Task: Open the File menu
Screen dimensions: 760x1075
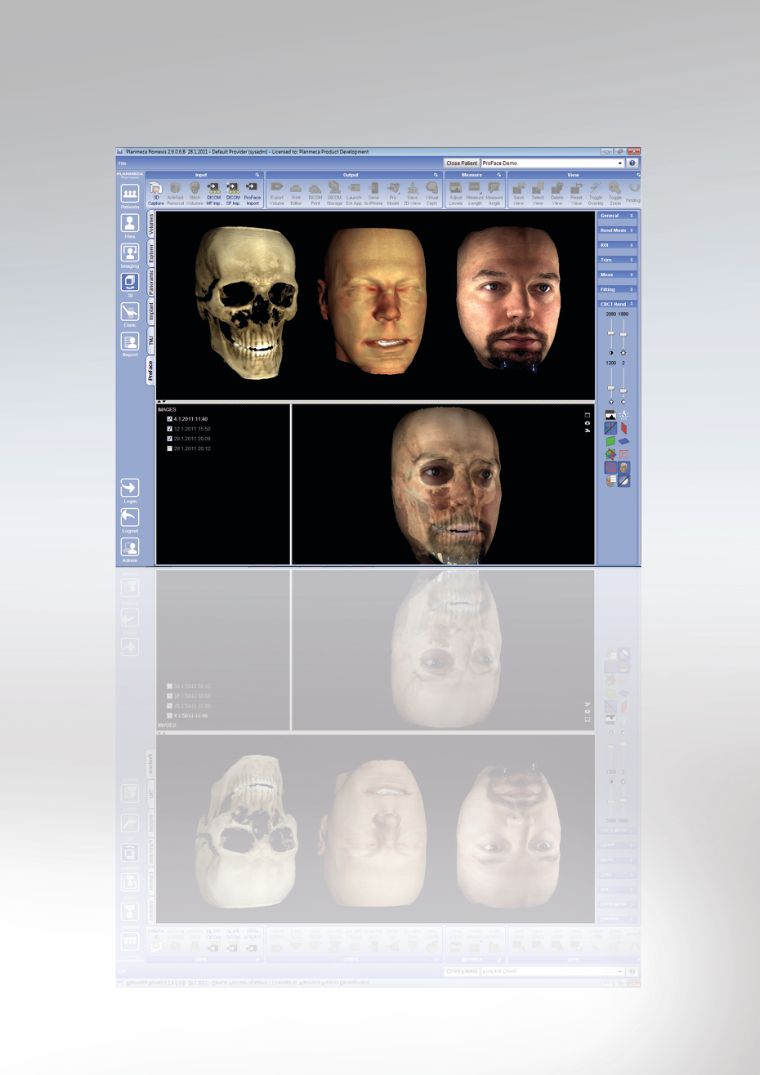Action: pyautogui.click(x=122, y=163)
